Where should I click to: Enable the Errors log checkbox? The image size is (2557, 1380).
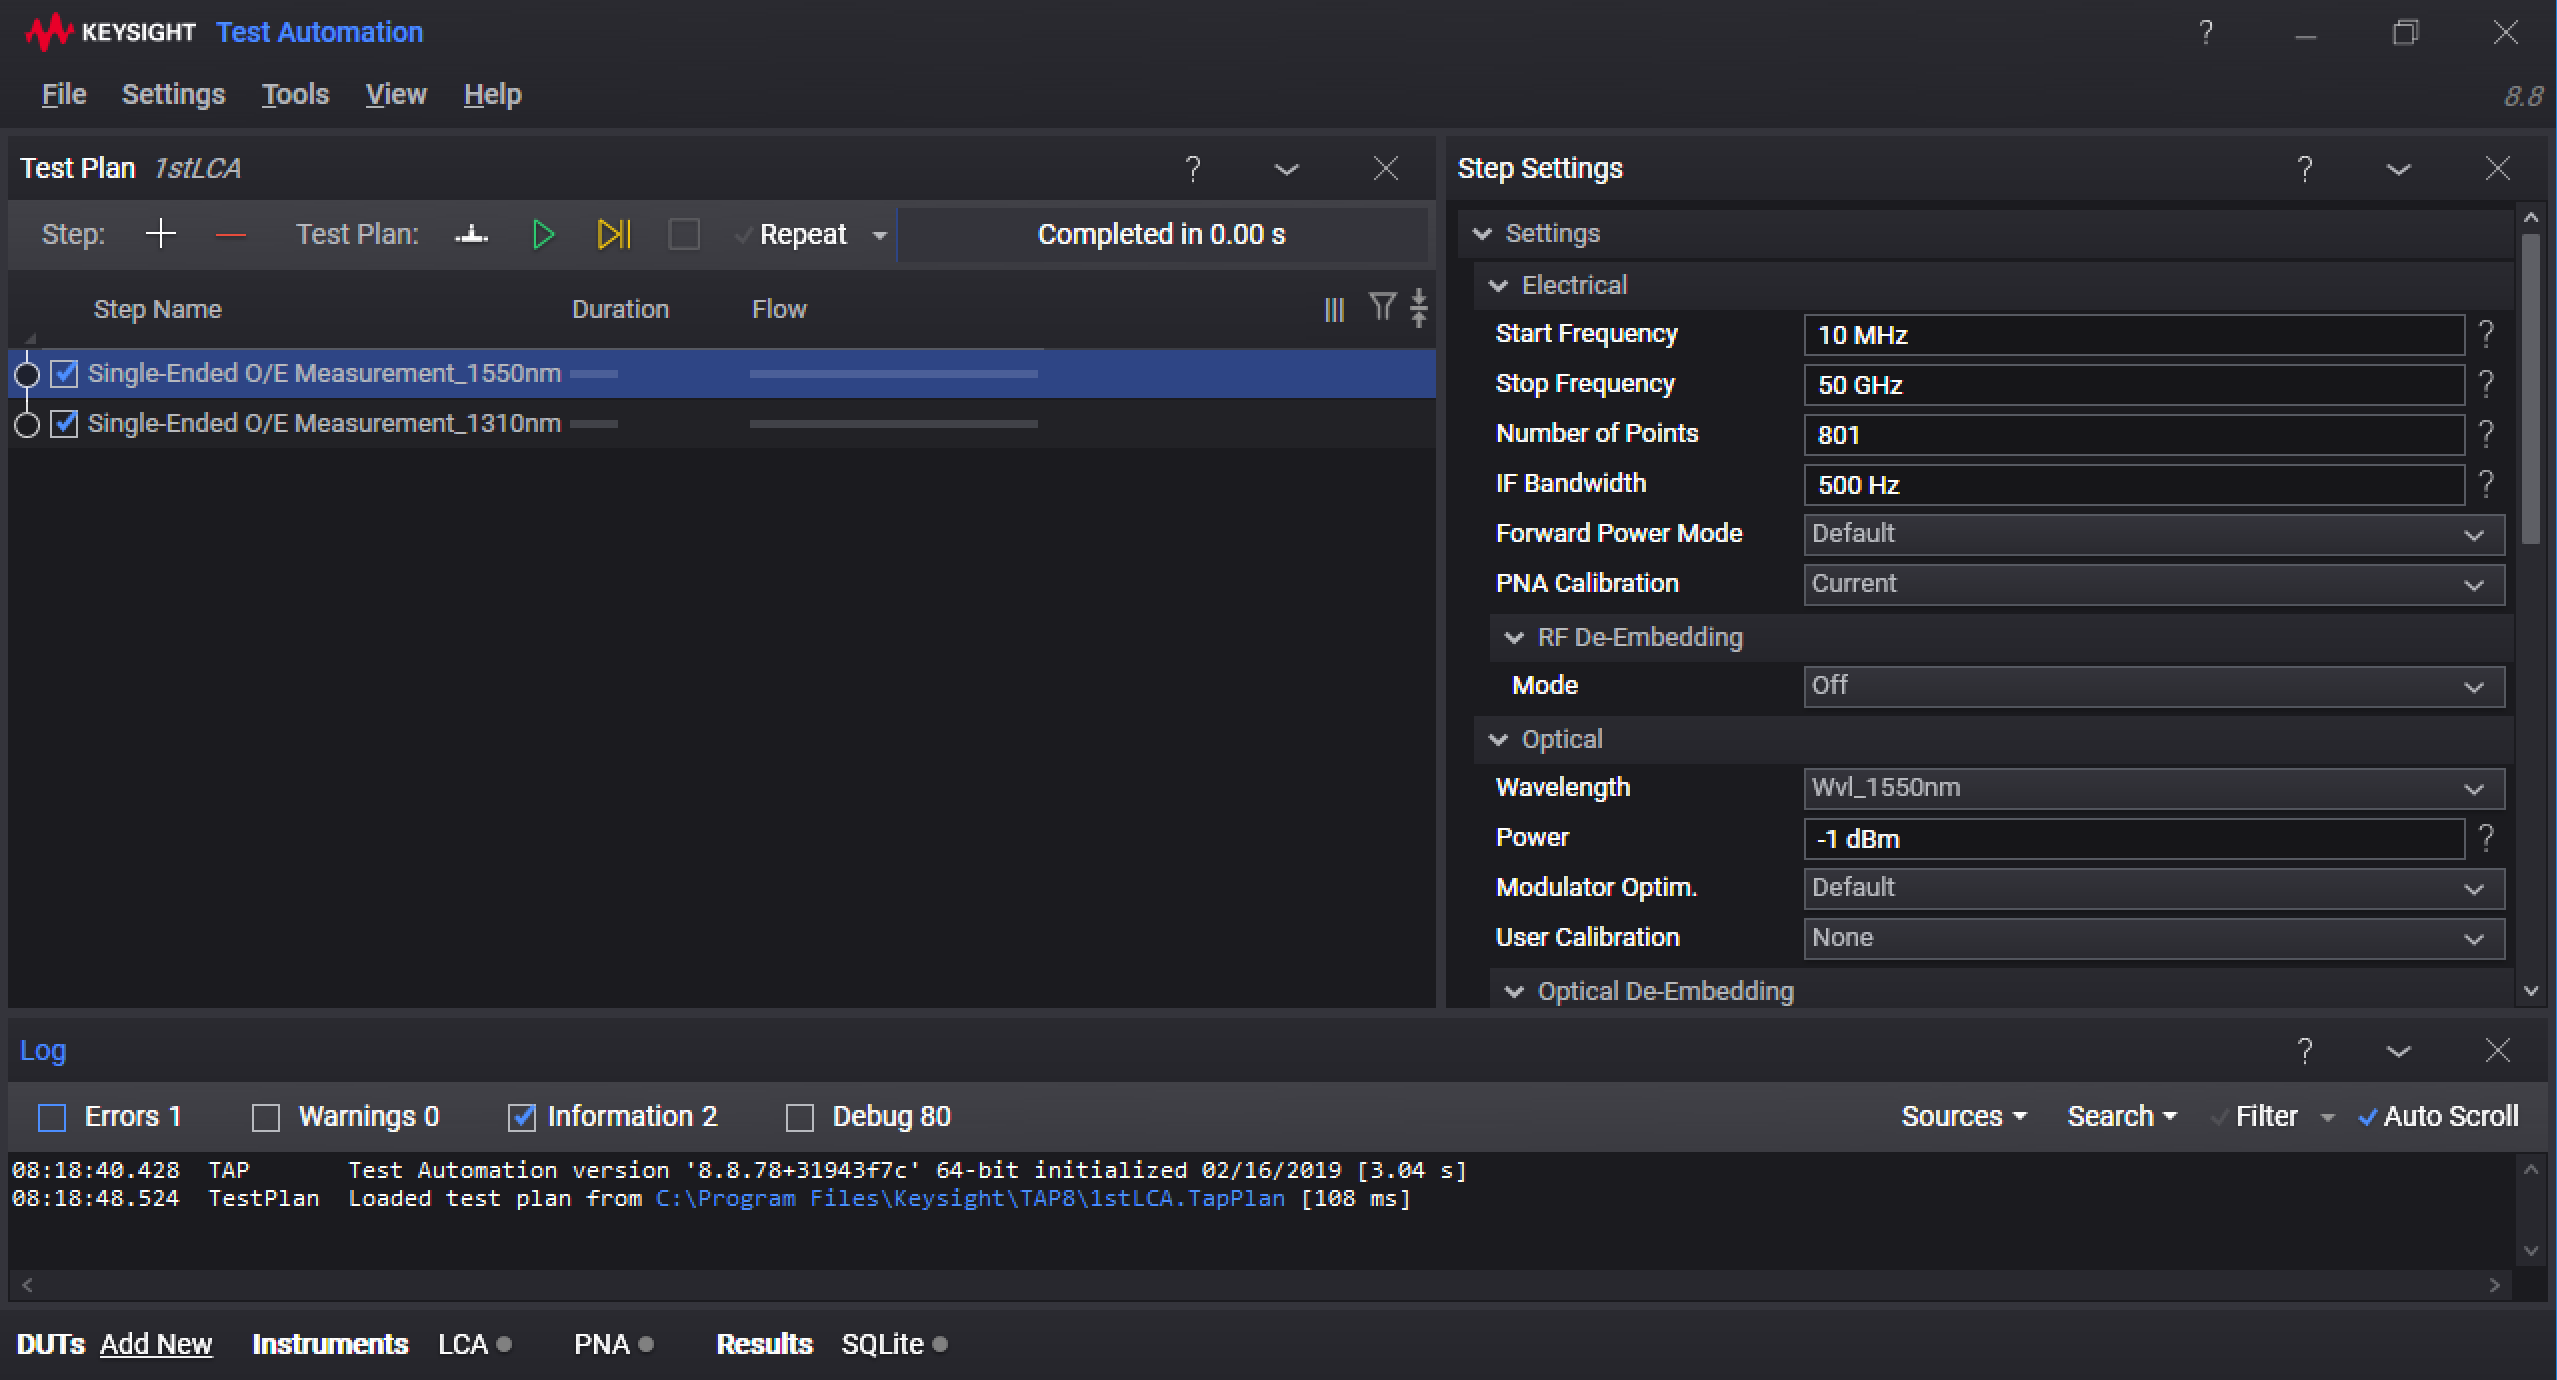pyautogui.click(x=52, y=1117)
